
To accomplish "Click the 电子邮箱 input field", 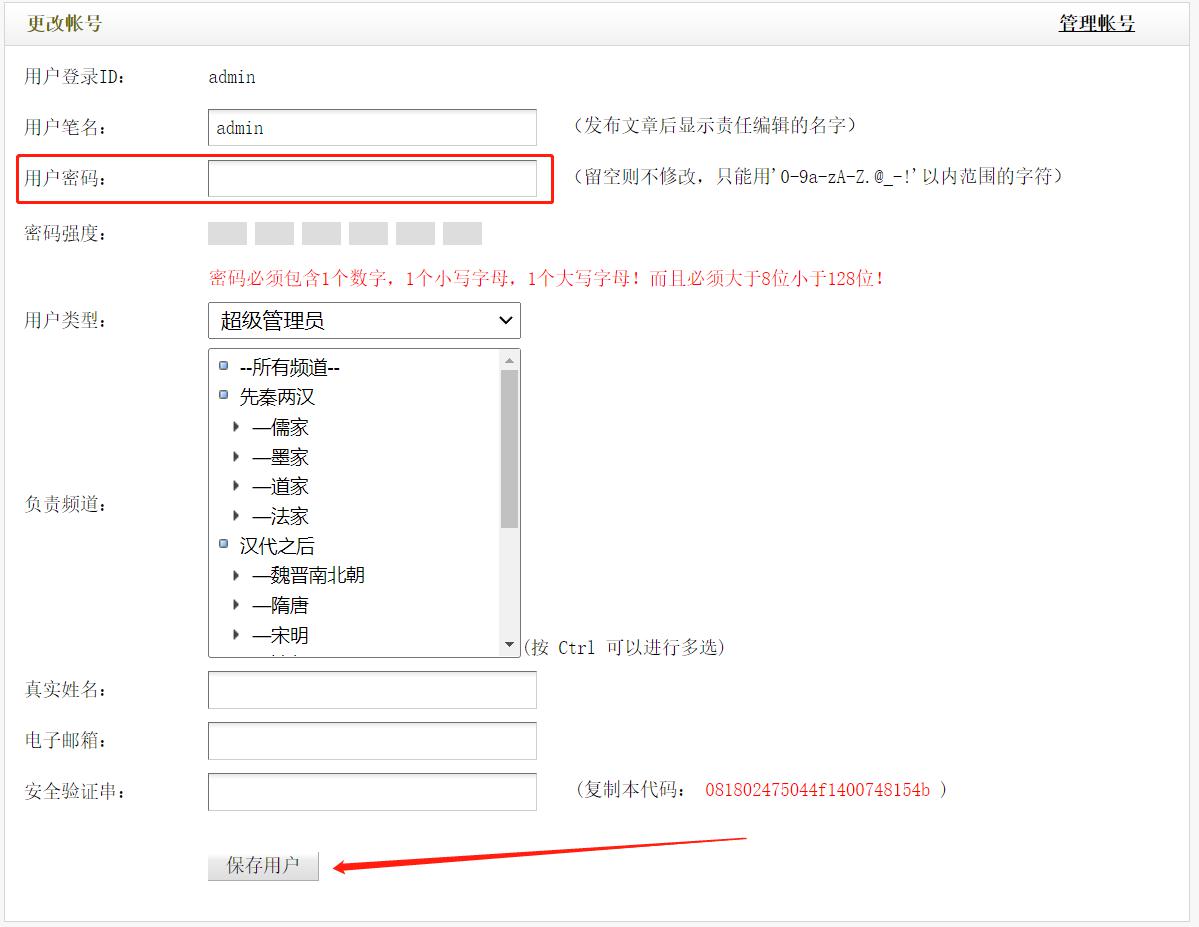I will [372, 740].
